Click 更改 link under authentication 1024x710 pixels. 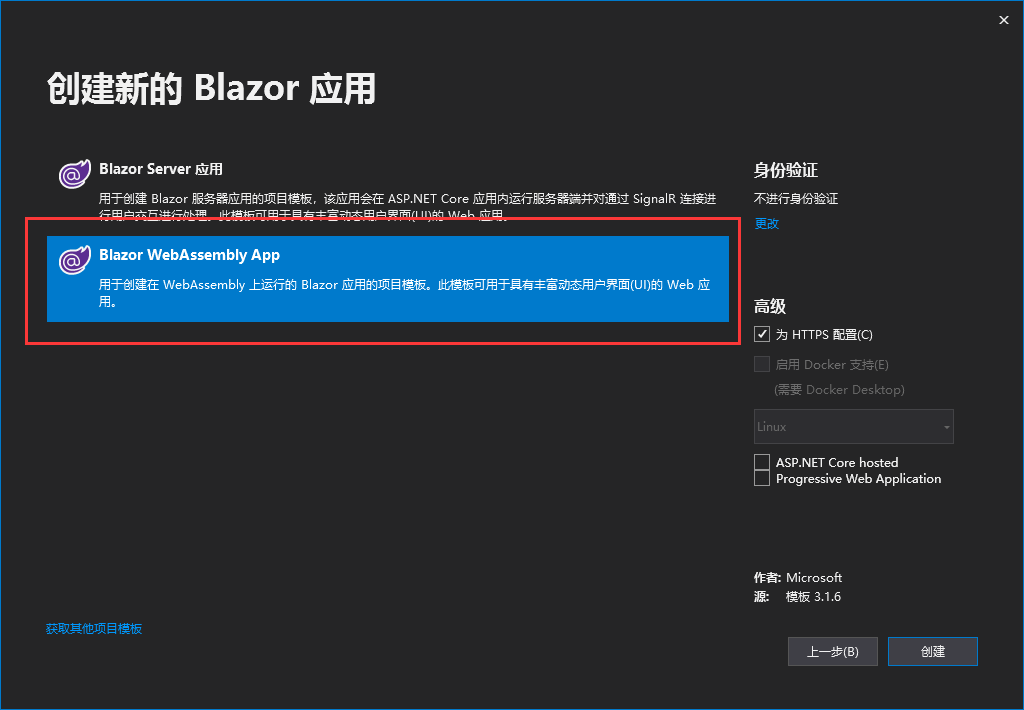pyautogui.click(x=767, y=223)
